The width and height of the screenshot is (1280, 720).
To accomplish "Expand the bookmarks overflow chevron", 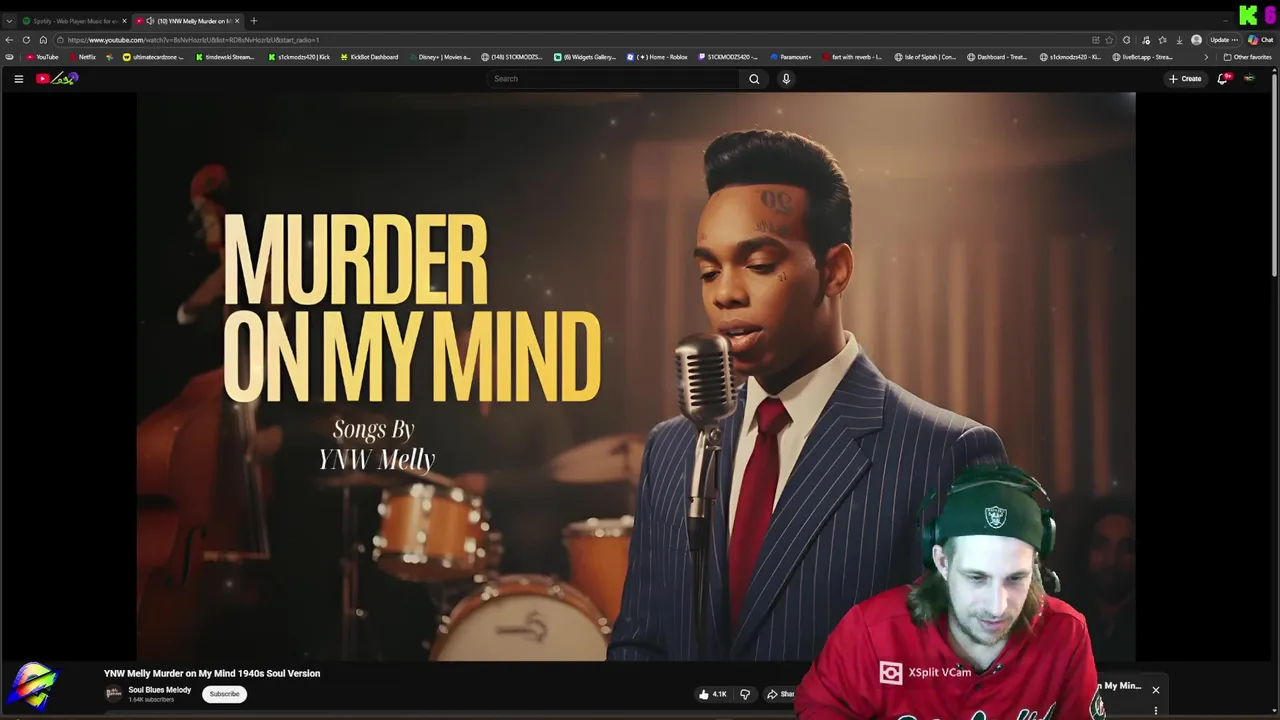I will [x=1205, y=57].
